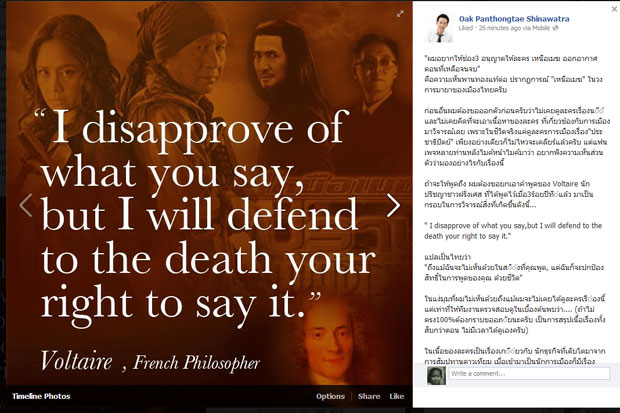Close the photo viewer with the X
The width and height of the screenshot is (620, 413).
tap(614, 9)
